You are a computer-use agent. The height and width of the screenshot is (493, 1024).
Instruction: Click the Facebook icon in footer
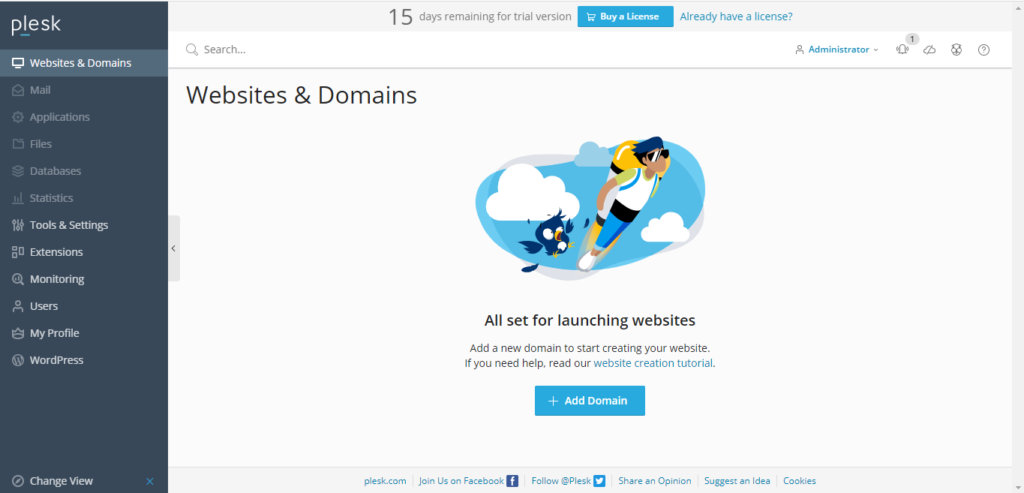[x=513, y=481]
